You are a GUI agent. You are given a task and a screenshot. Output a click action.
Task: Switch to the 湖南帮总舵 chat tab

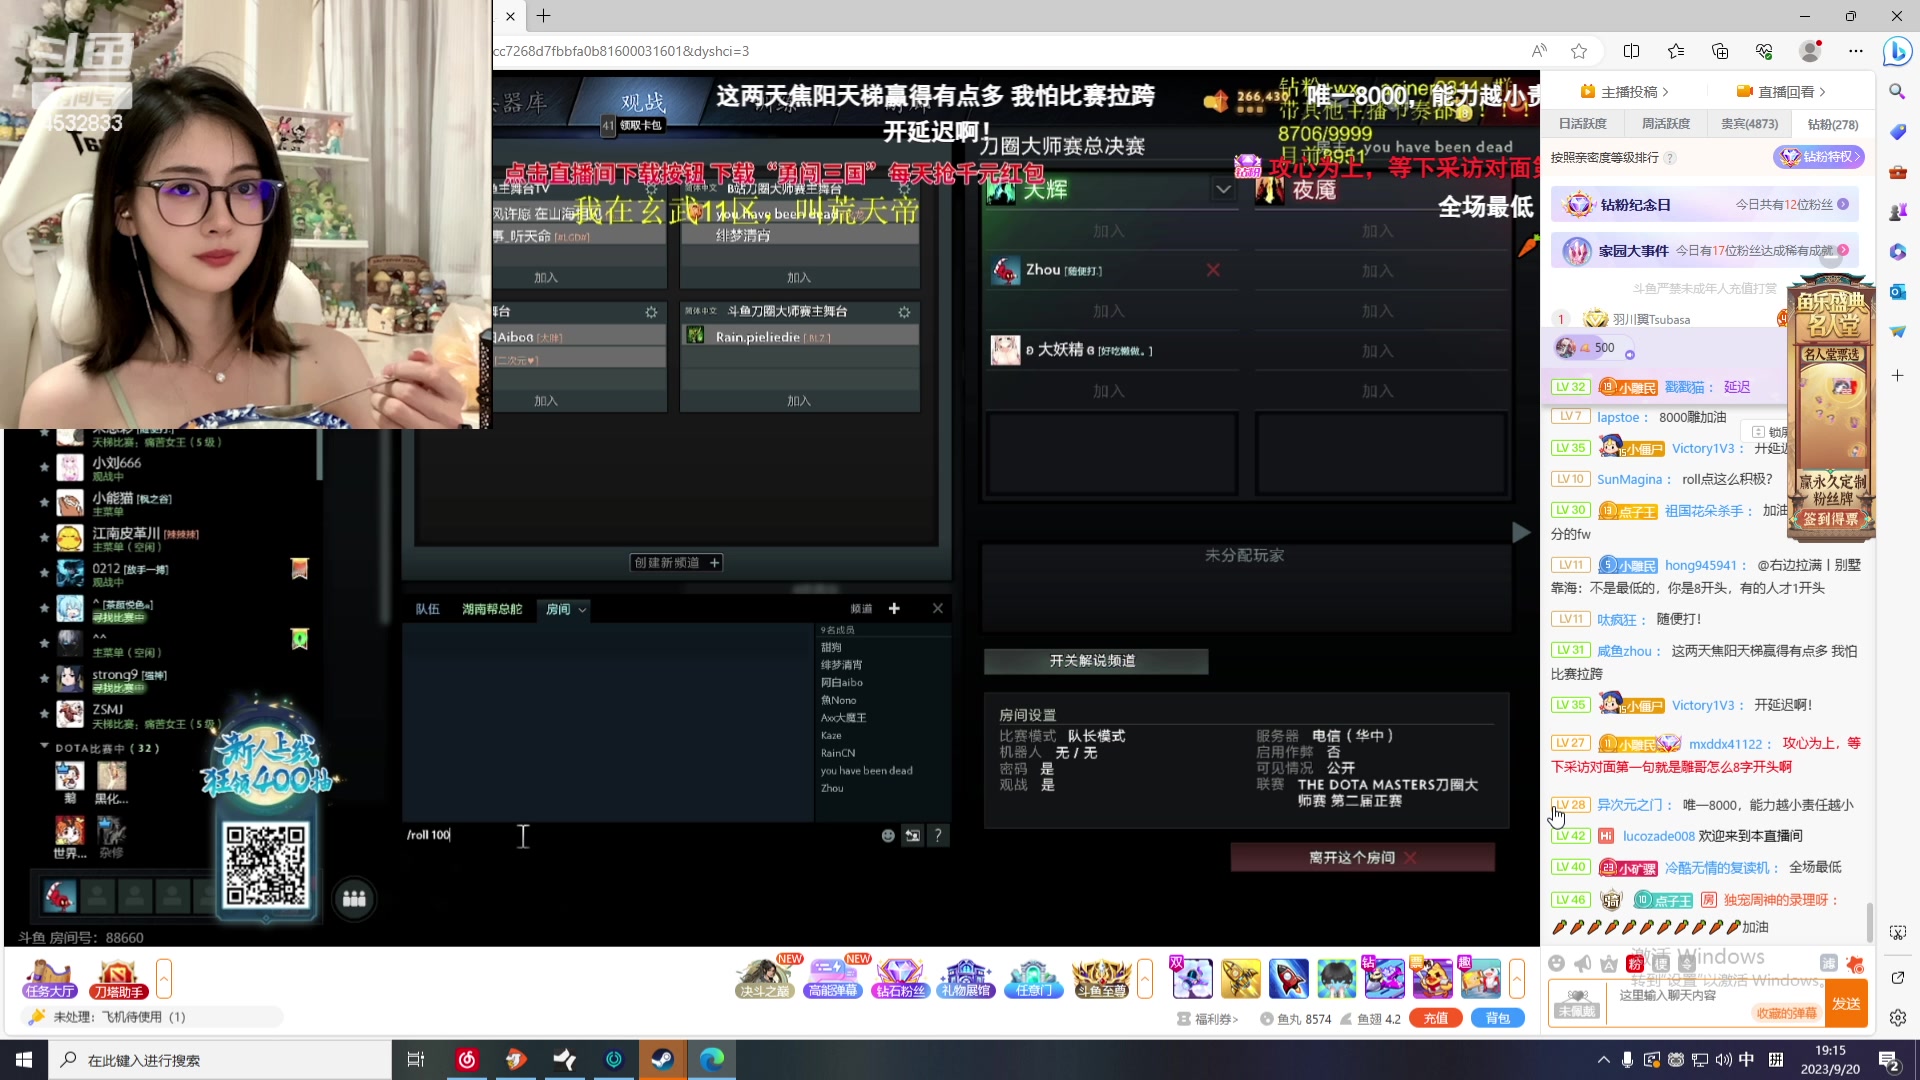point(491,609)
